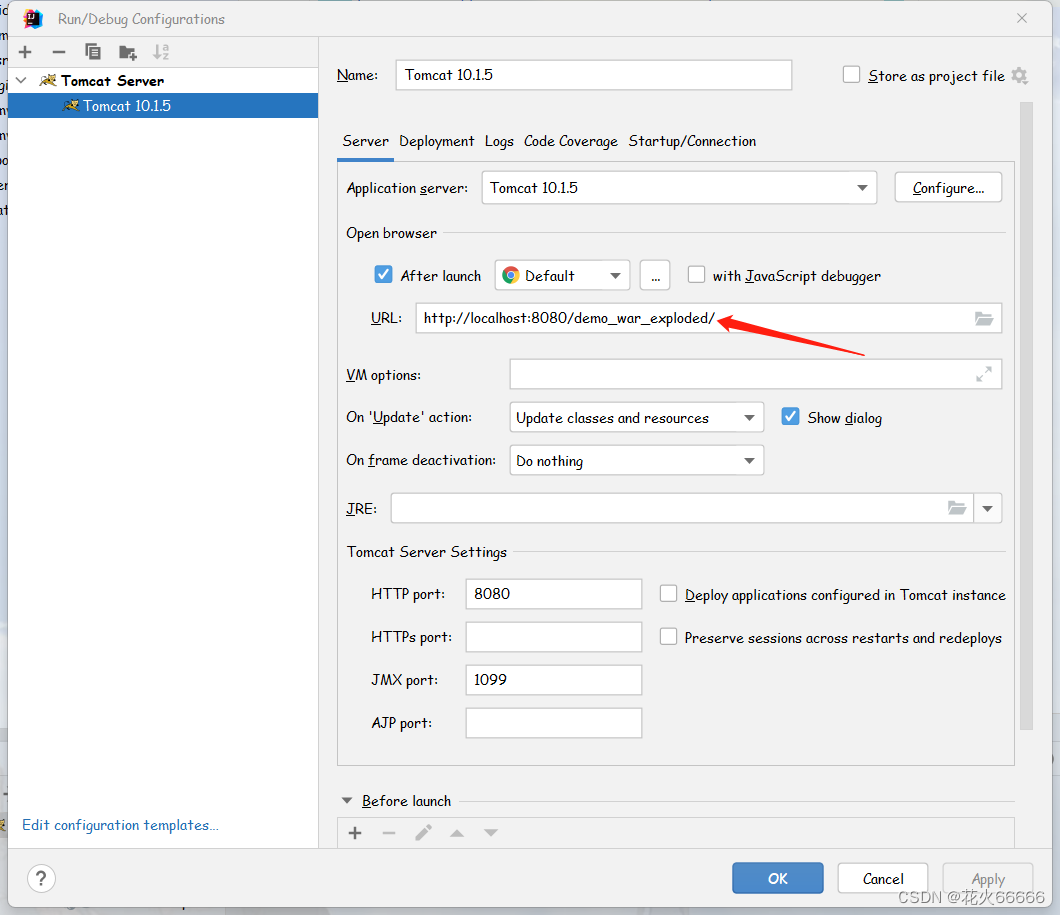The height and width of the screenshot is (915, 1060).
Task: Move Before launch task up
Action: 457,833
